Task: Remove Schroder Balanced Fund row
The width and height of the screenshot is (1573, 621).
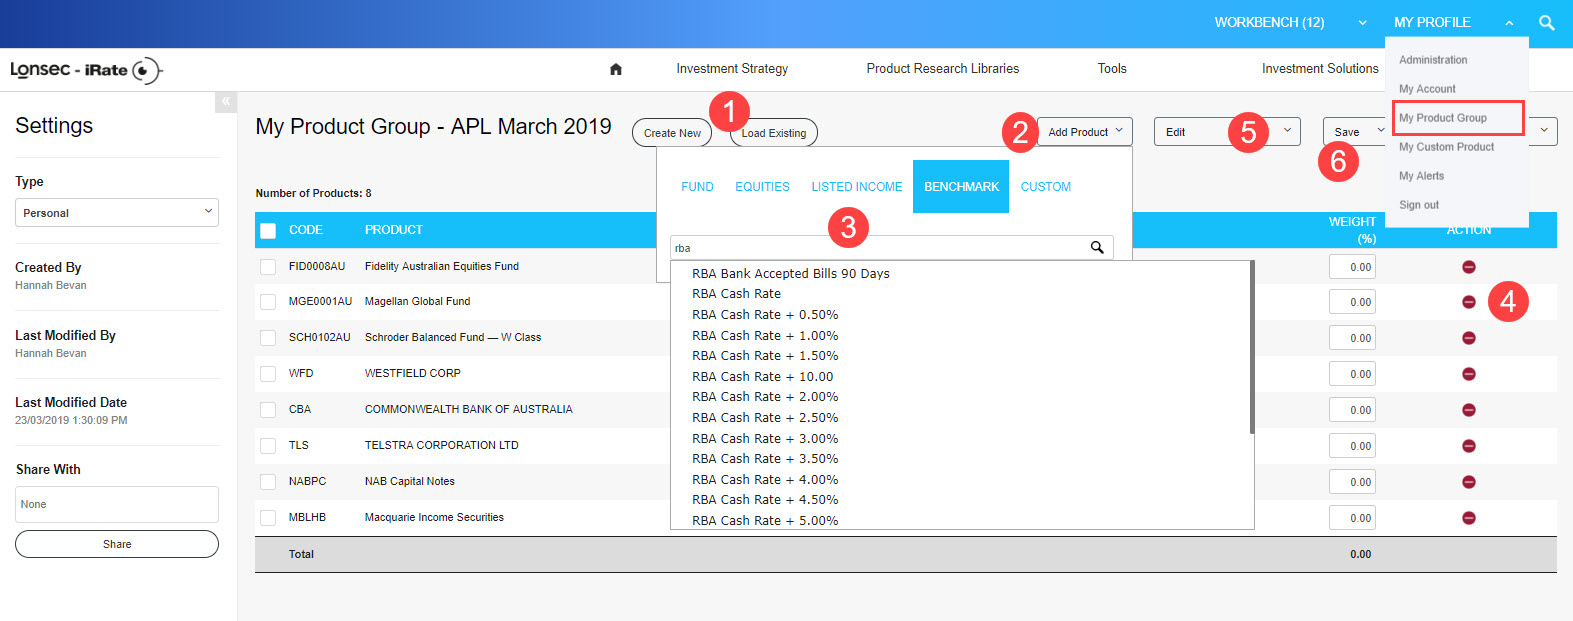Action: tap(1469, 338)
